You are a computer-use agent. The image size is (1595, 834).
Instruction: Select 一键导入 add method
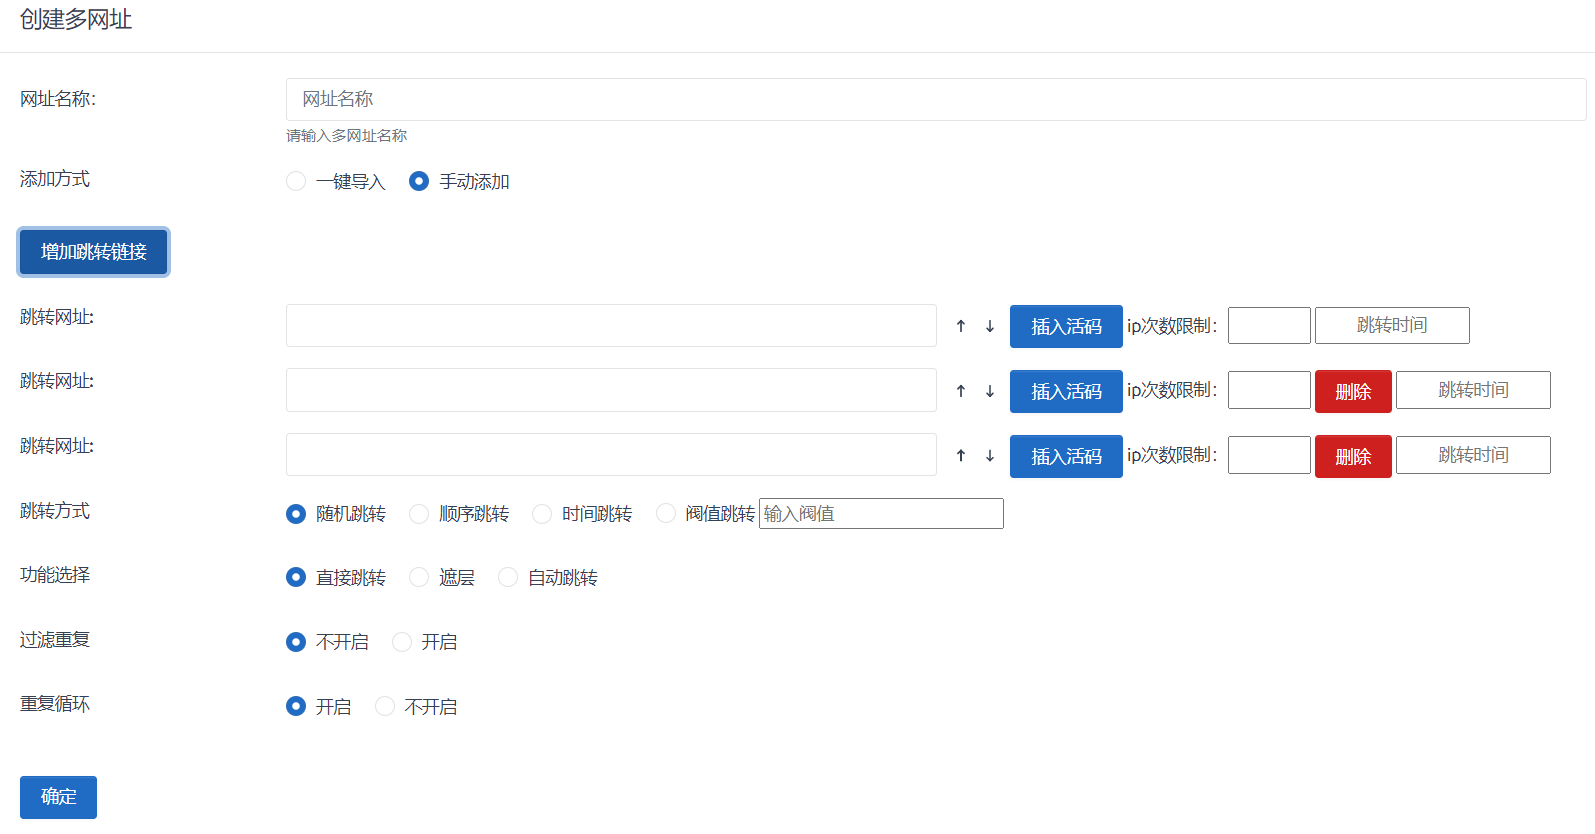pyautogui.click(x=296, y=181)
